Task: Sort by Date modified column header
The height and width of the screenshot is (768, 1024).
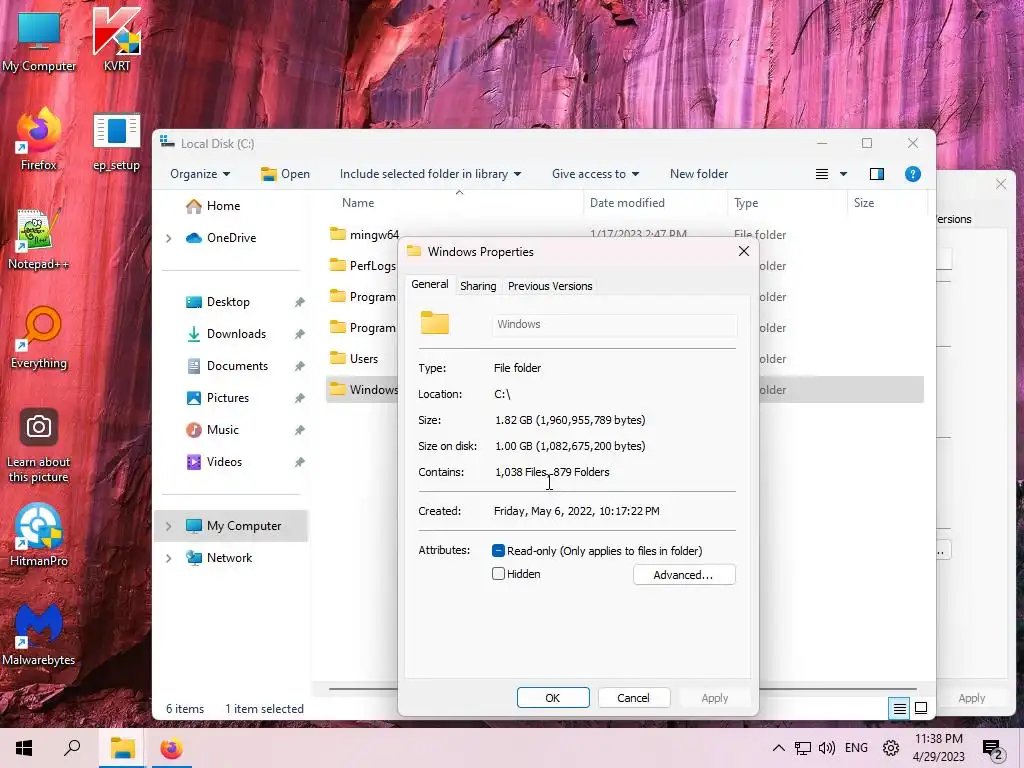Action: (656, 203)
